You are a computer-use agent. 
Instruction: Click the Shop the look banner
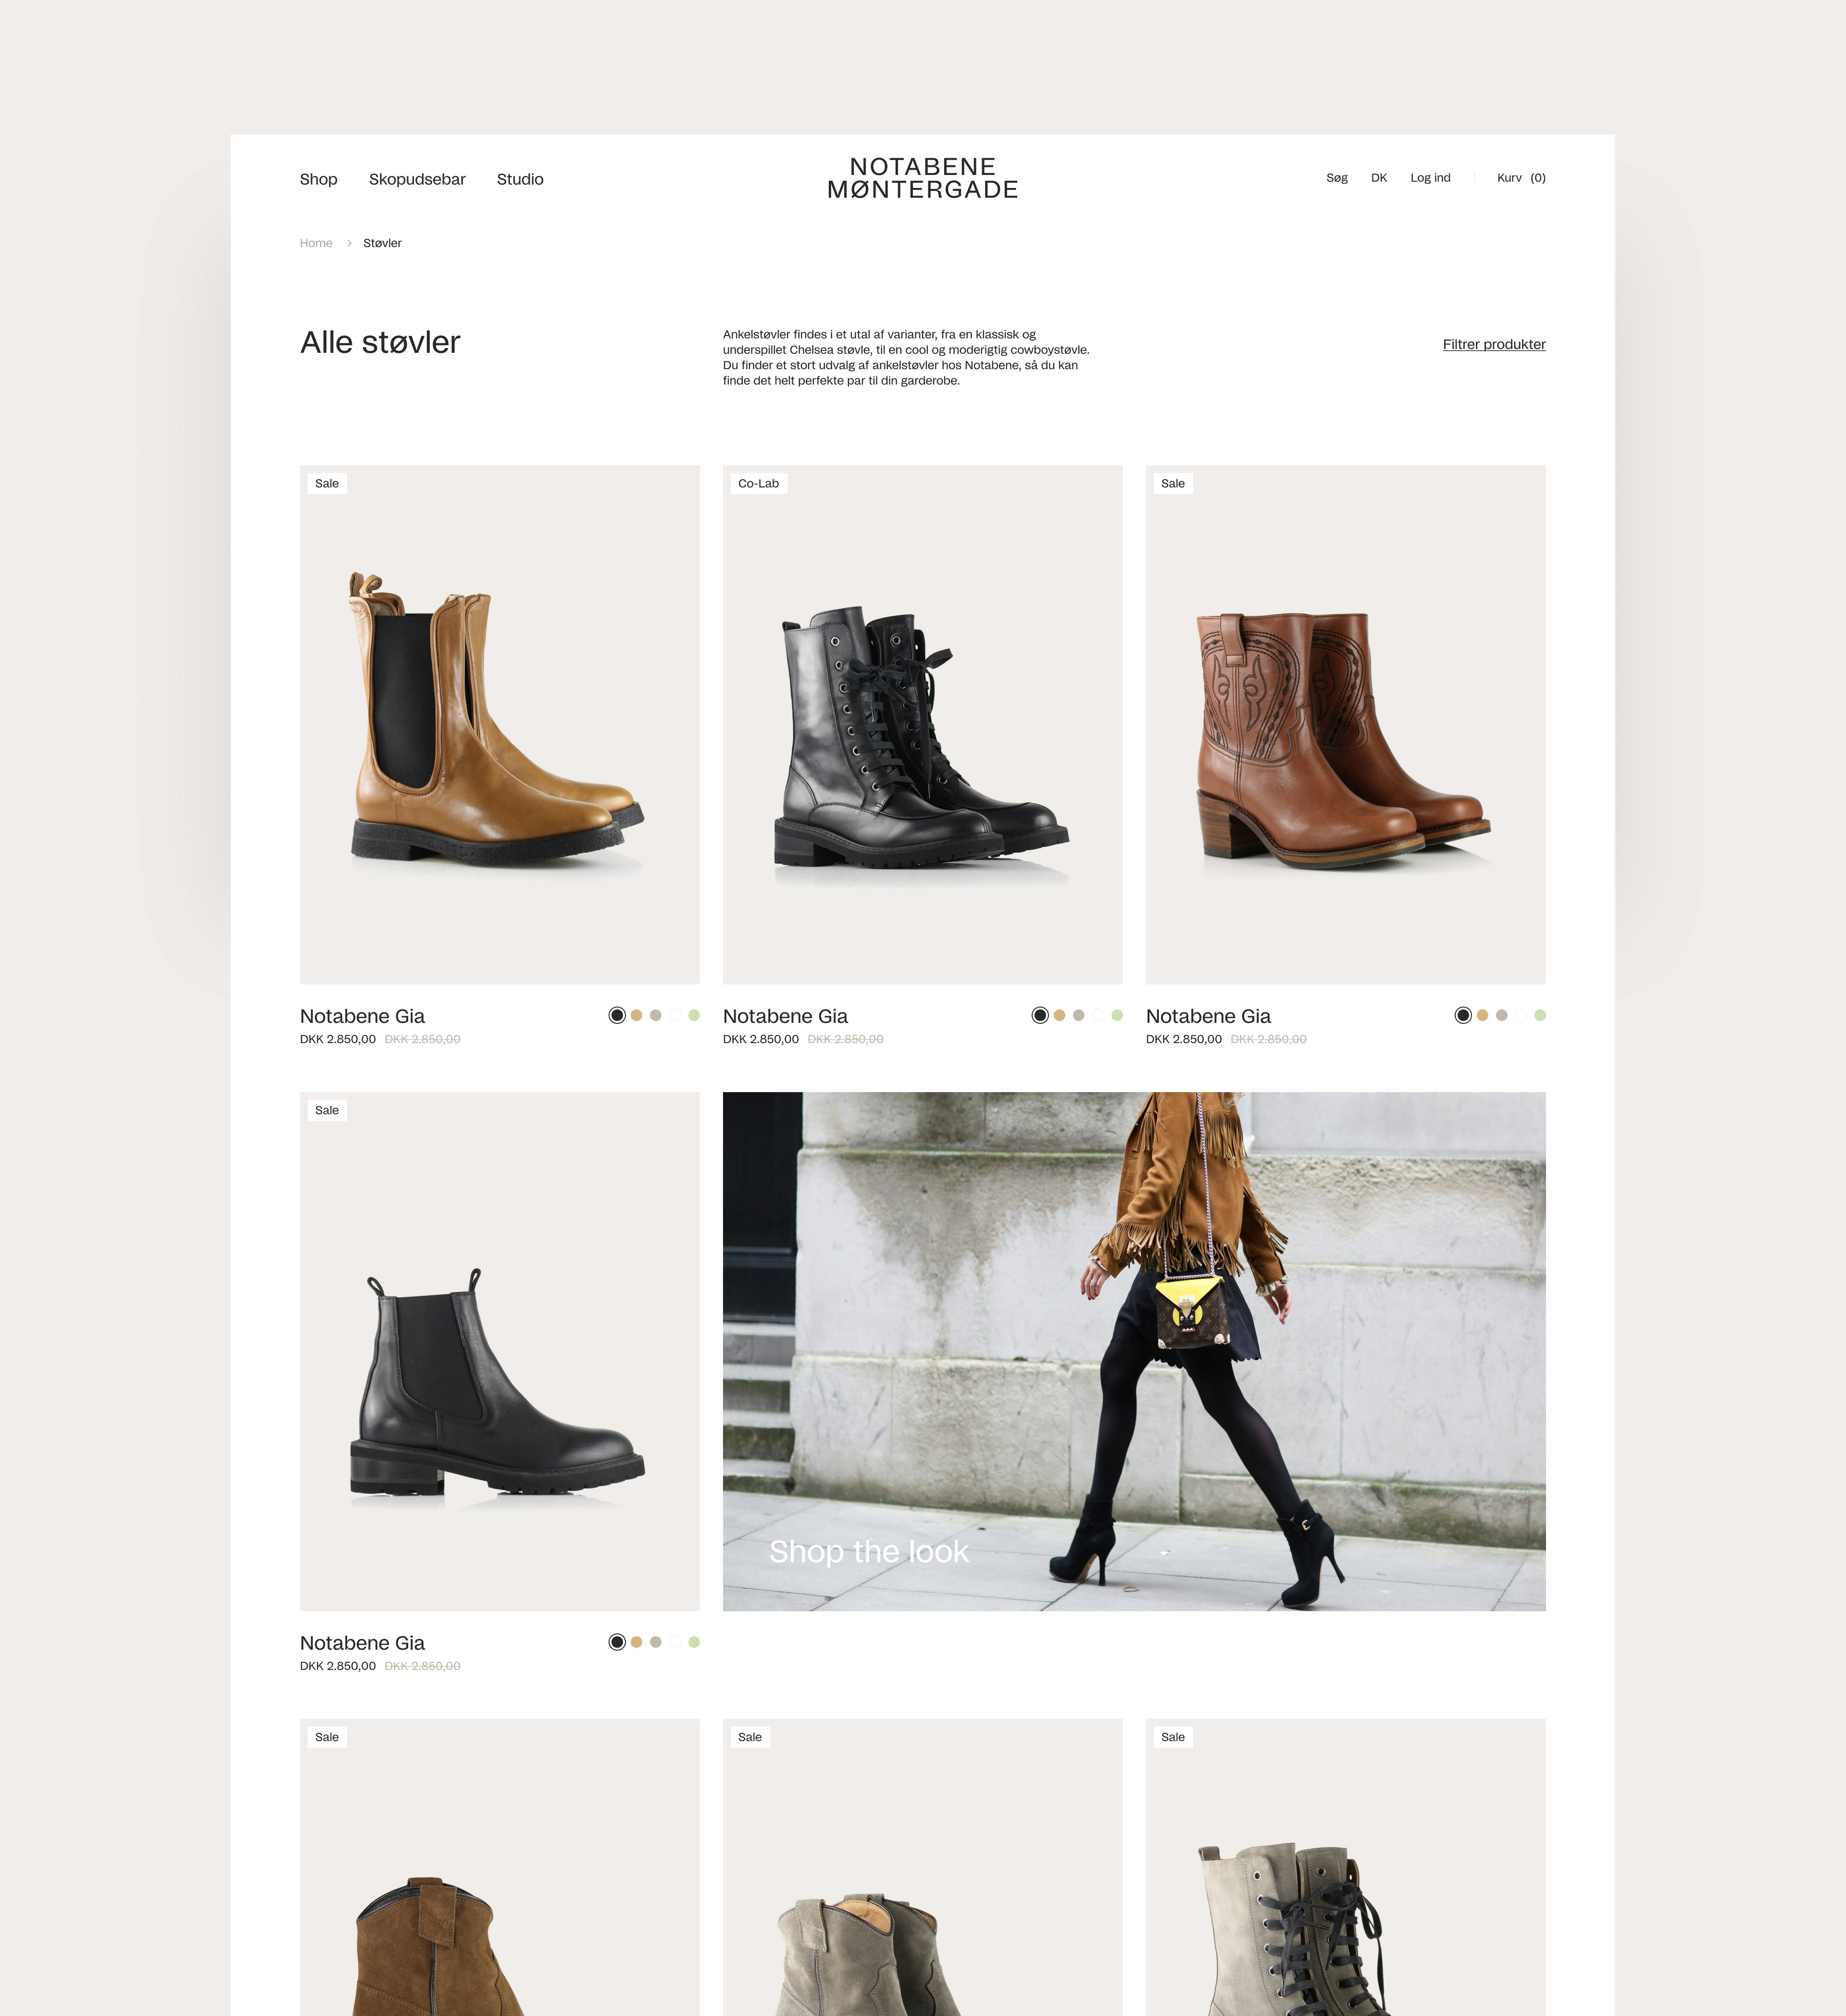click(x=1134, y=1351)
